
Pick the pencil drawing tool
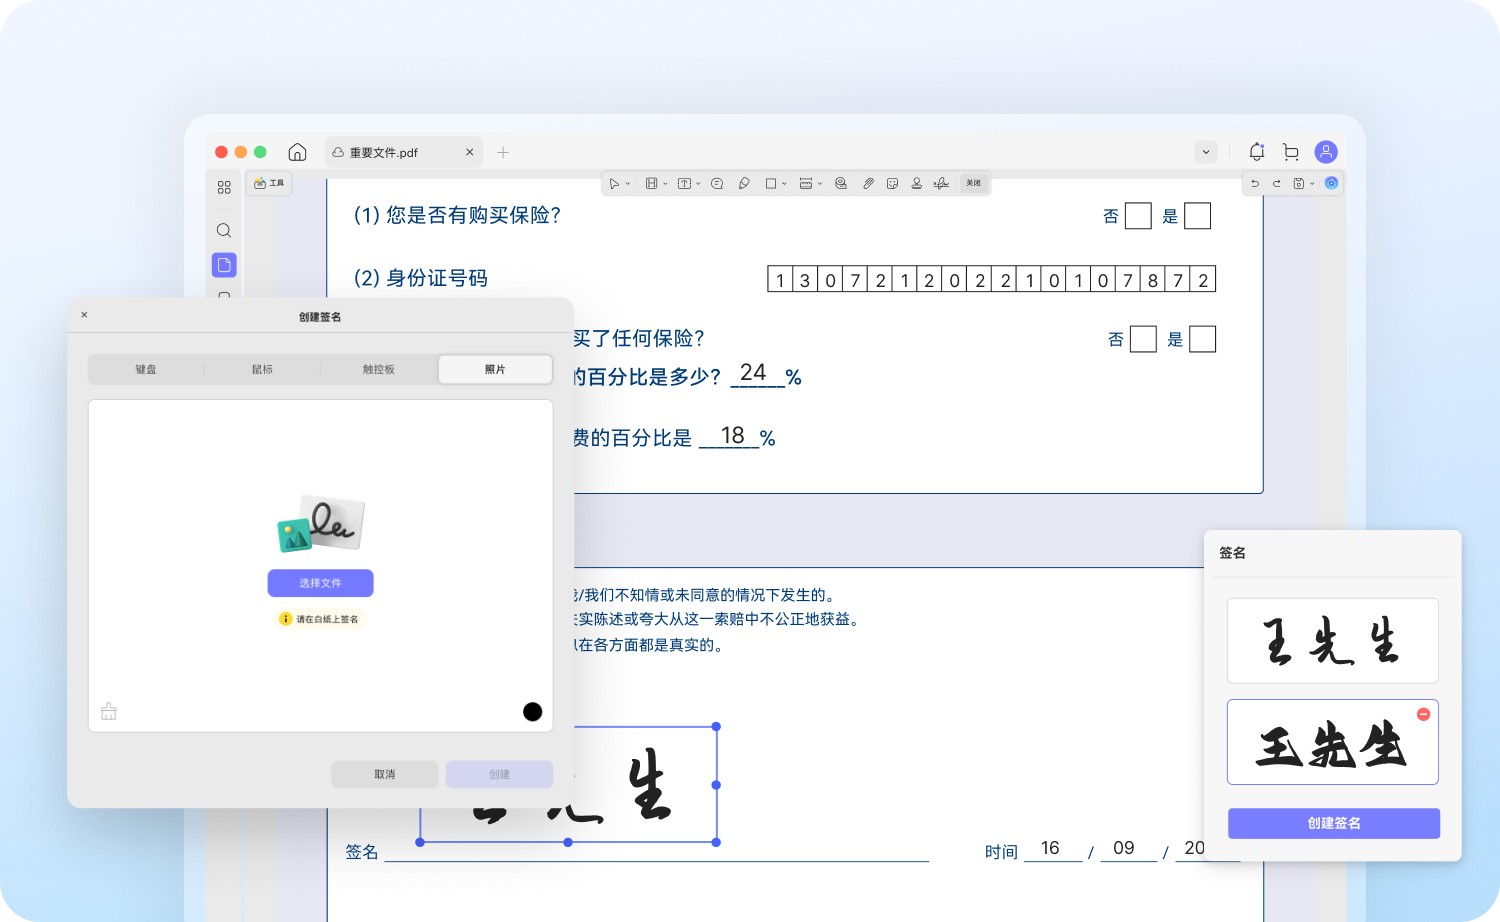tap(744, 183)
